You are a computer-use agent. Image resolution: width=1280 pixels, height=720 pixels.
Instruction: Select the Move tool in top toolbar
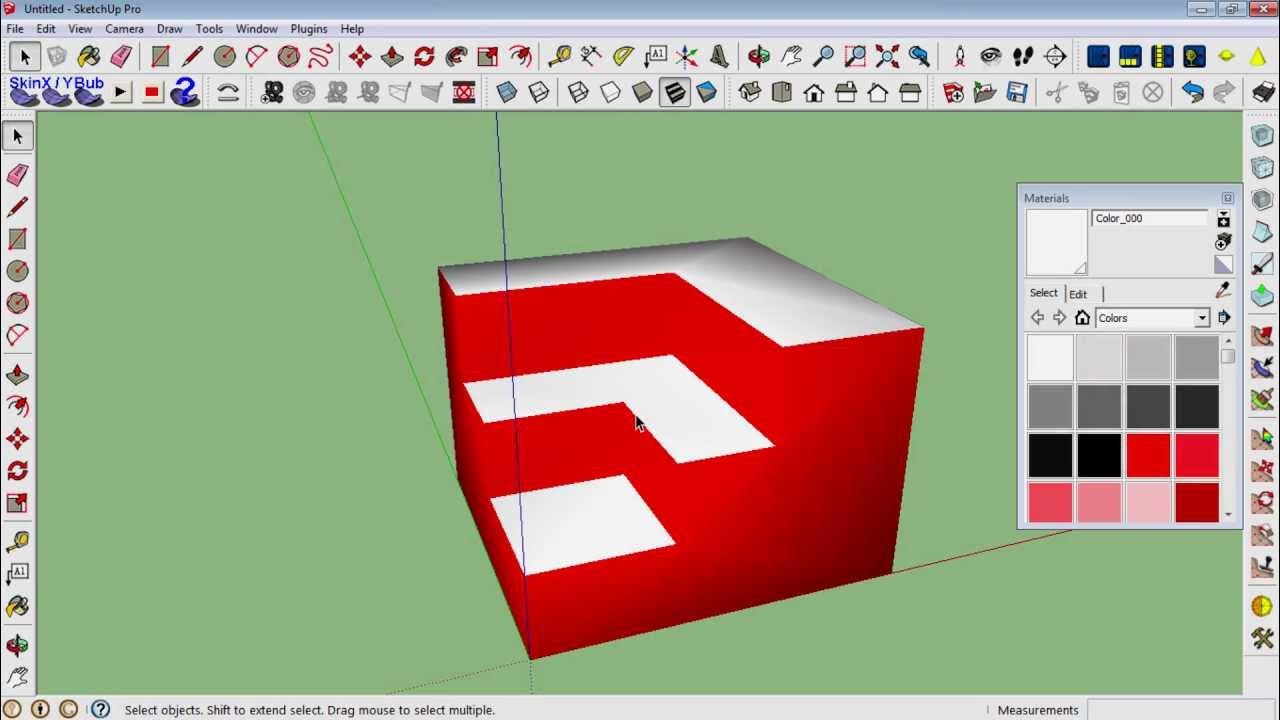pyautogui.click(x=360, y=57)
